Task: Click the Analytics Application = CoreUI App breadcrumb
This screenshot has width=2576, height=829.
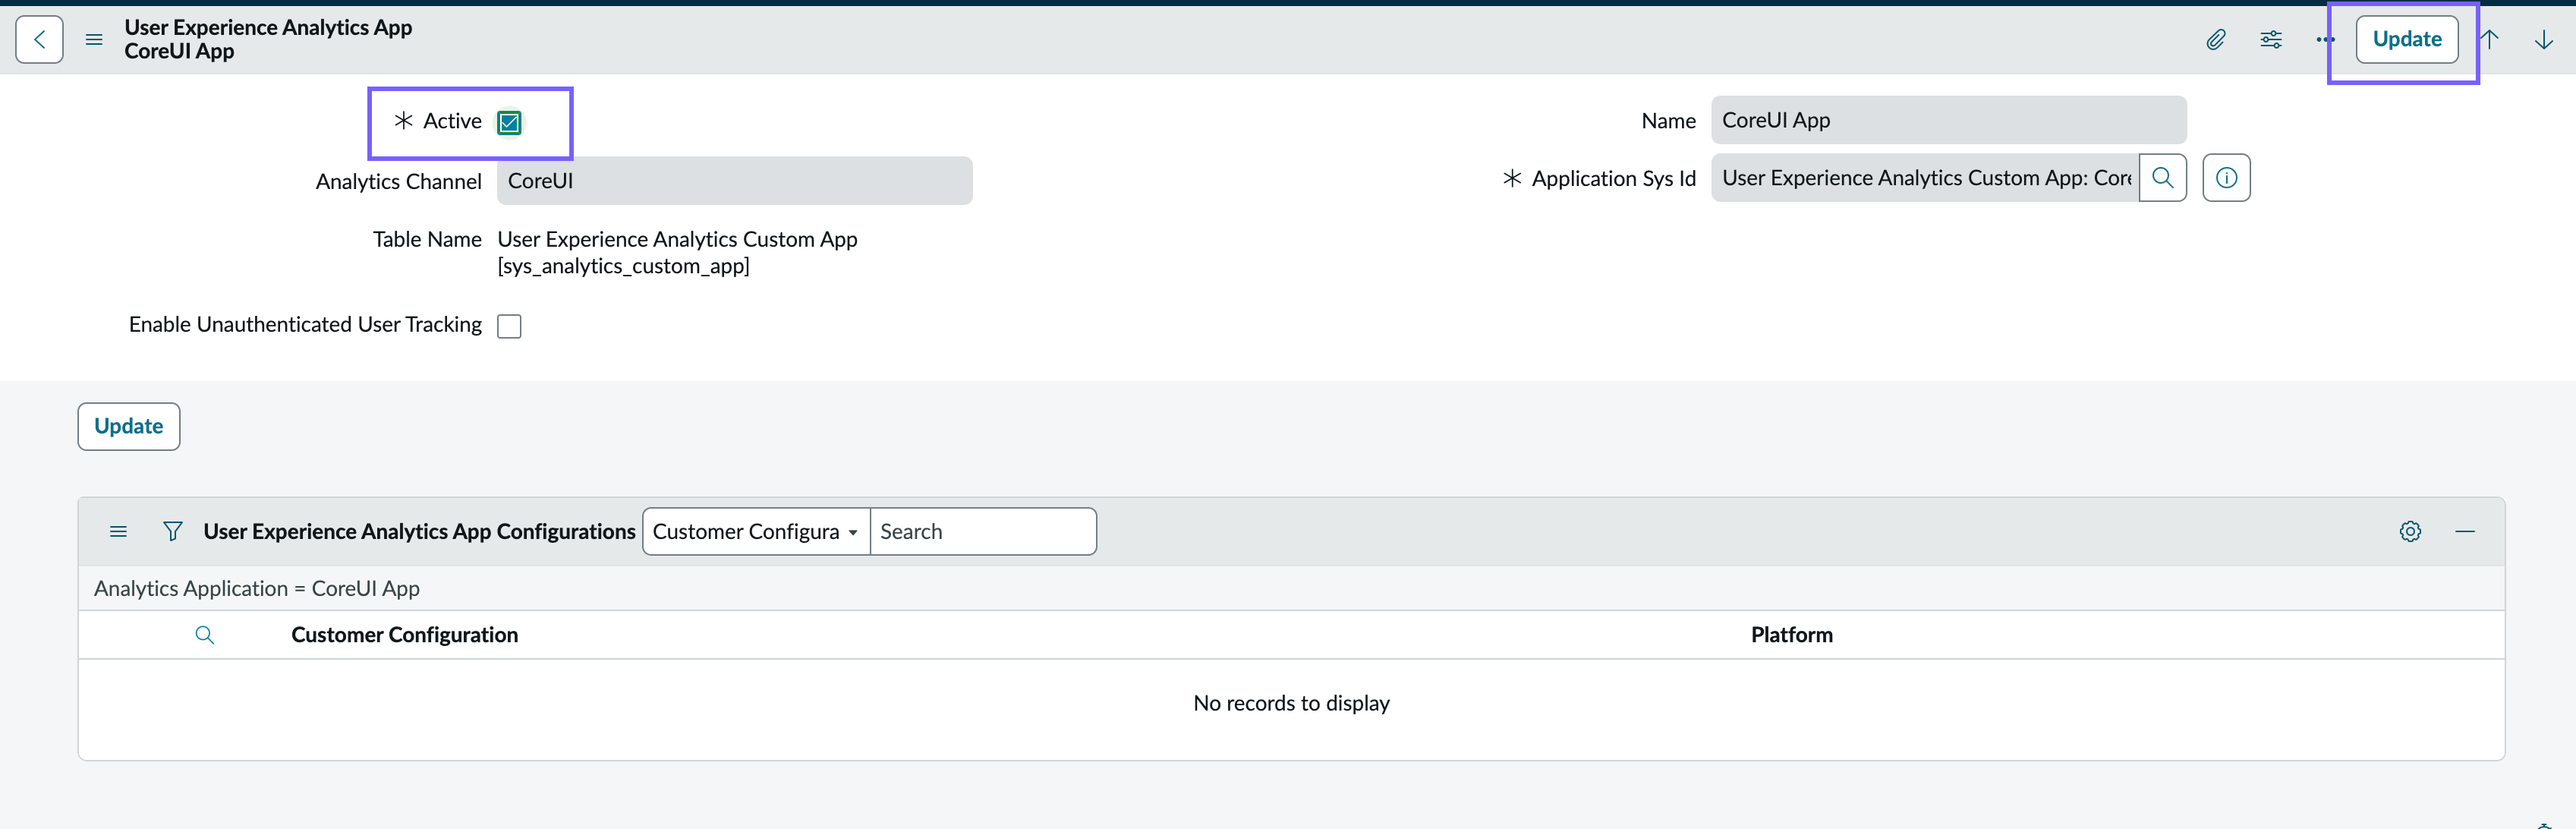Action: tap(257, 589)
